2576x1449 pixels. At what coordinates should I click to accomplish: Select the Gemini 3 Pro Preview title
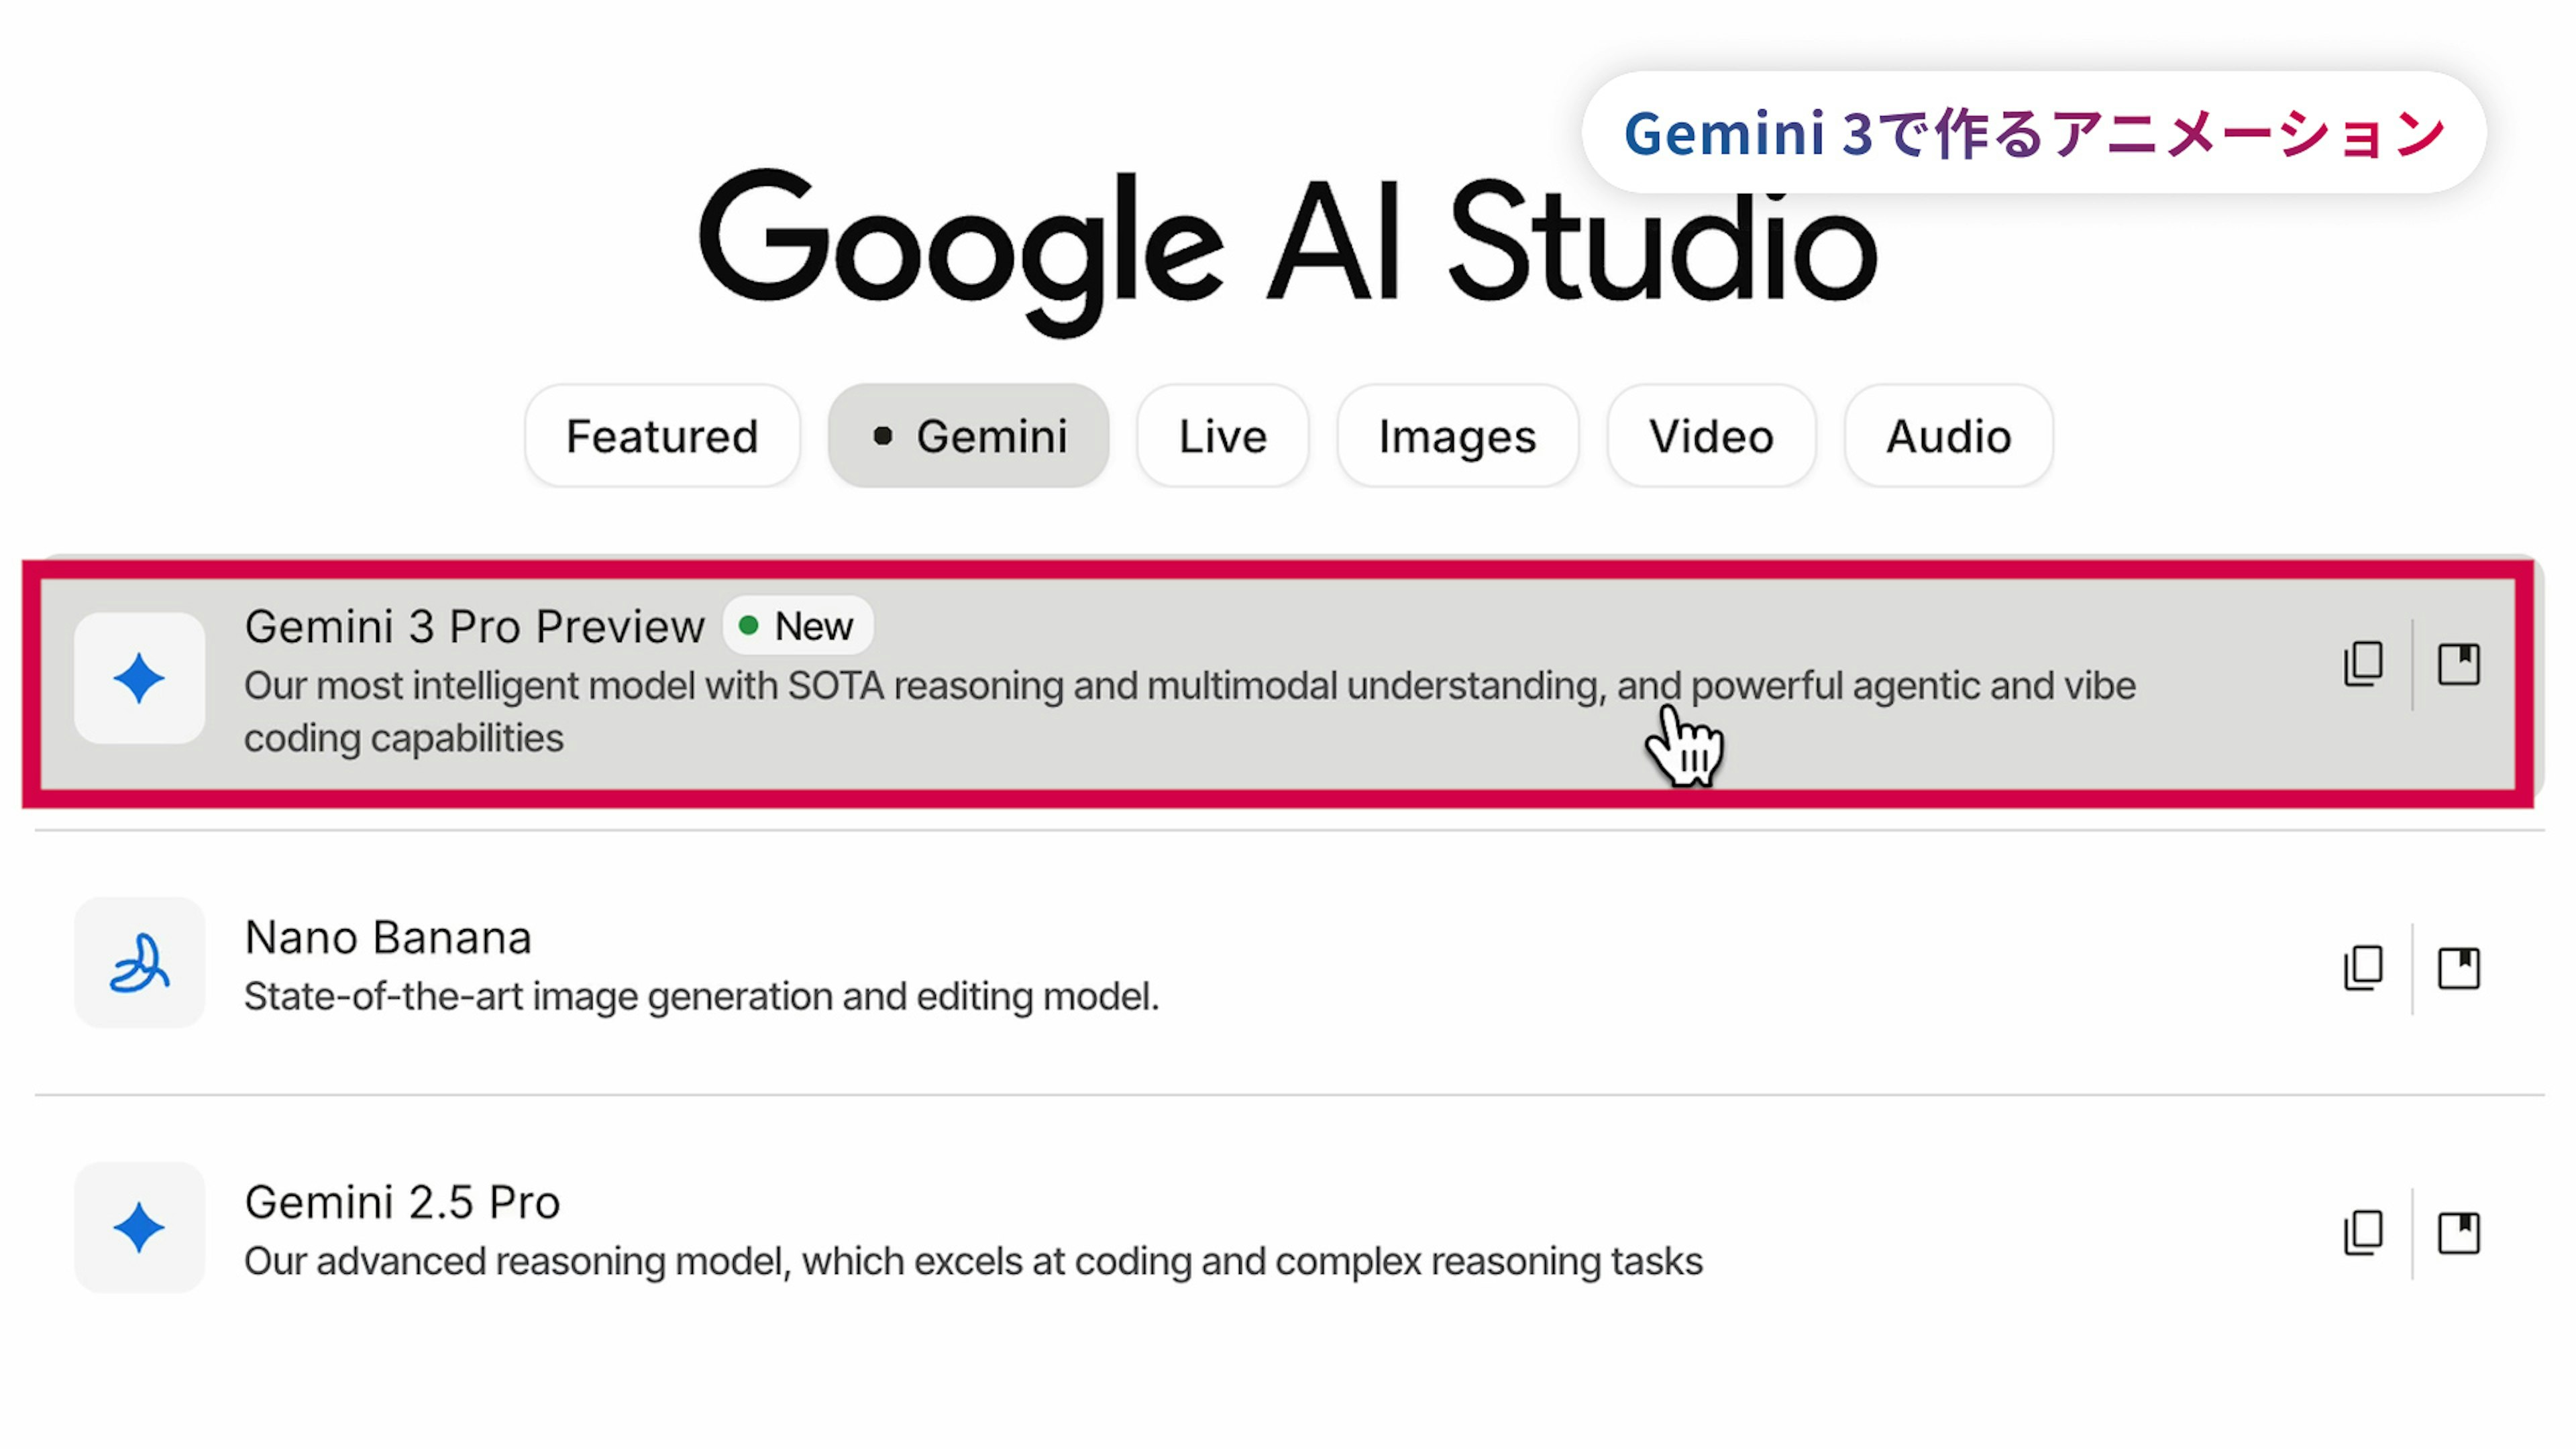coord(475,627)
